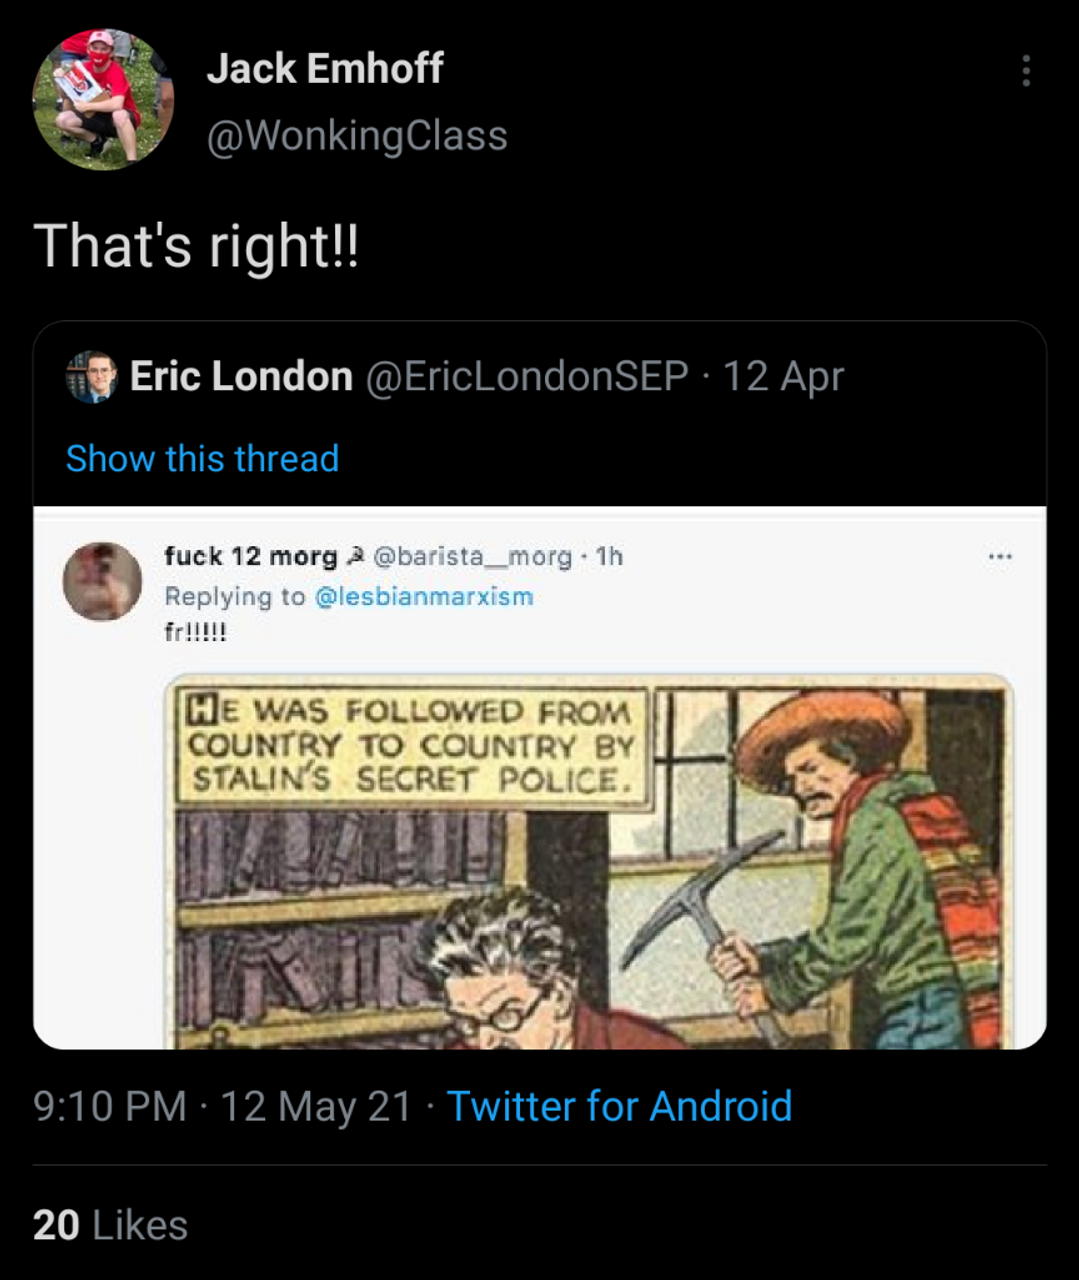Tap Jack Emhoff's profile picture
The image size is (1079, 1280).
tap(103, 99)
